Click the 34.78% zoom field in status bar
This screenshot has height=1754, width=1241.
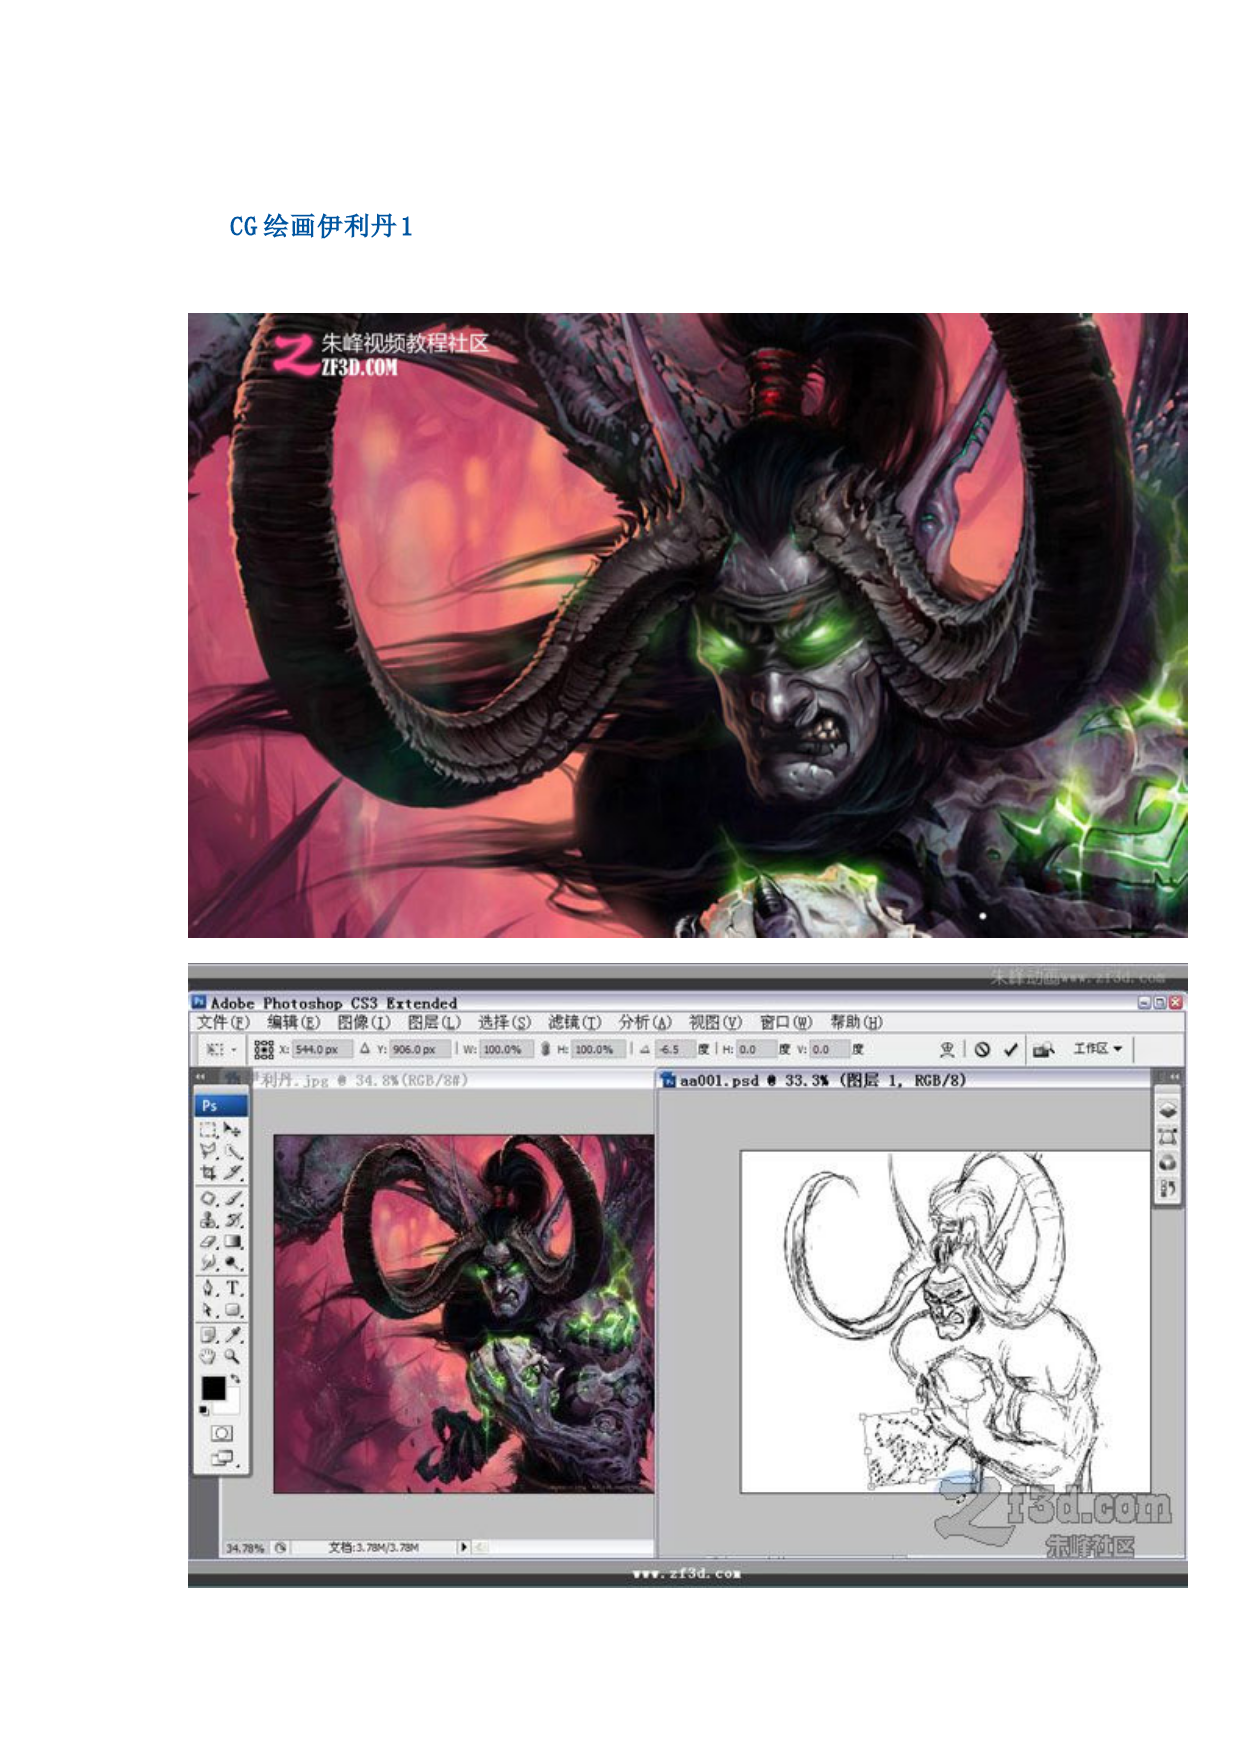coord(246,1548)
